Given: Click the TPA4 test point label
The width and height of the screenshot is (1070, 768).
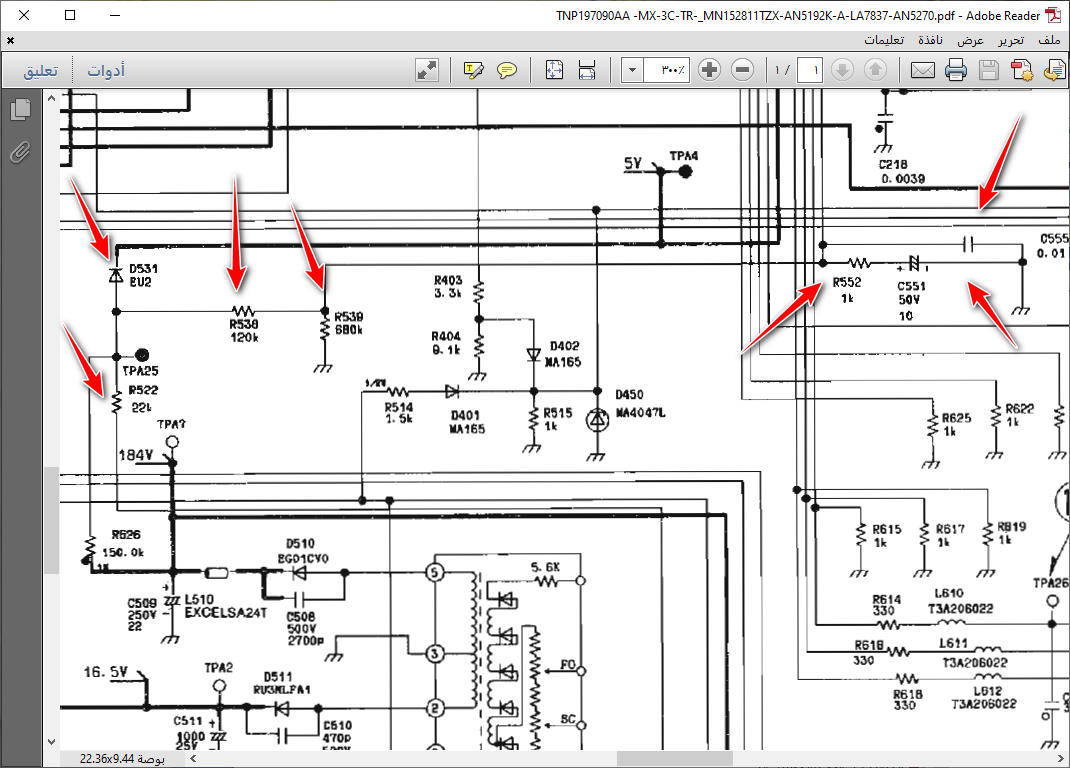Looking at the screenshot, I should [x=684, y=156].
